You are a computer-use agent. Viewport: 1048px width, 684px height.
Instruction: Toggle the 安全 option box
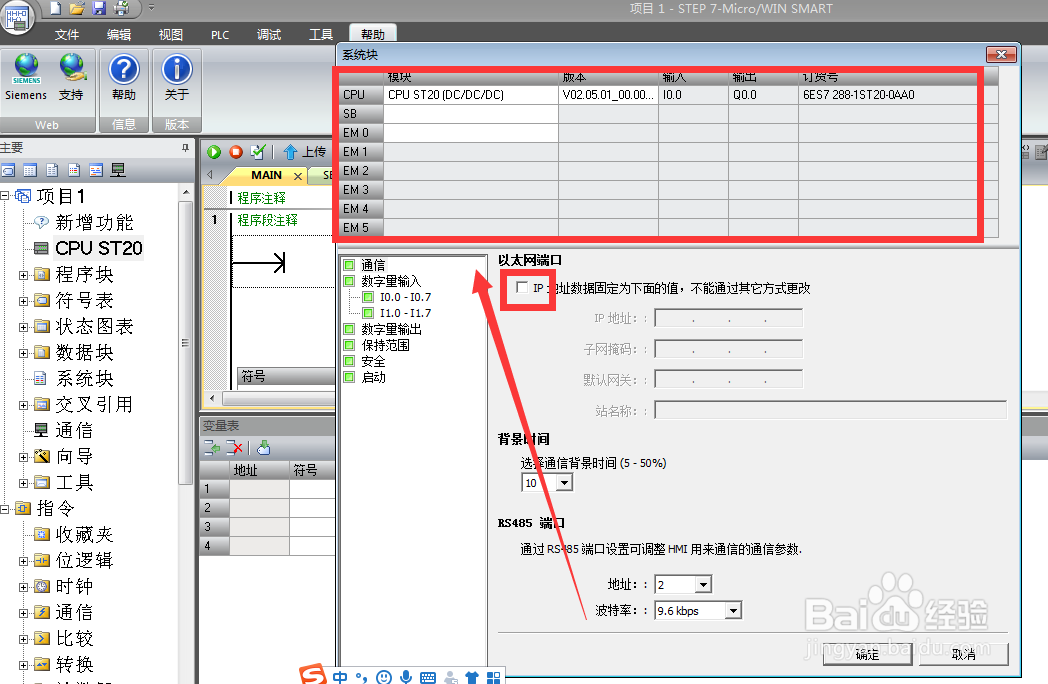pos(349,361)
